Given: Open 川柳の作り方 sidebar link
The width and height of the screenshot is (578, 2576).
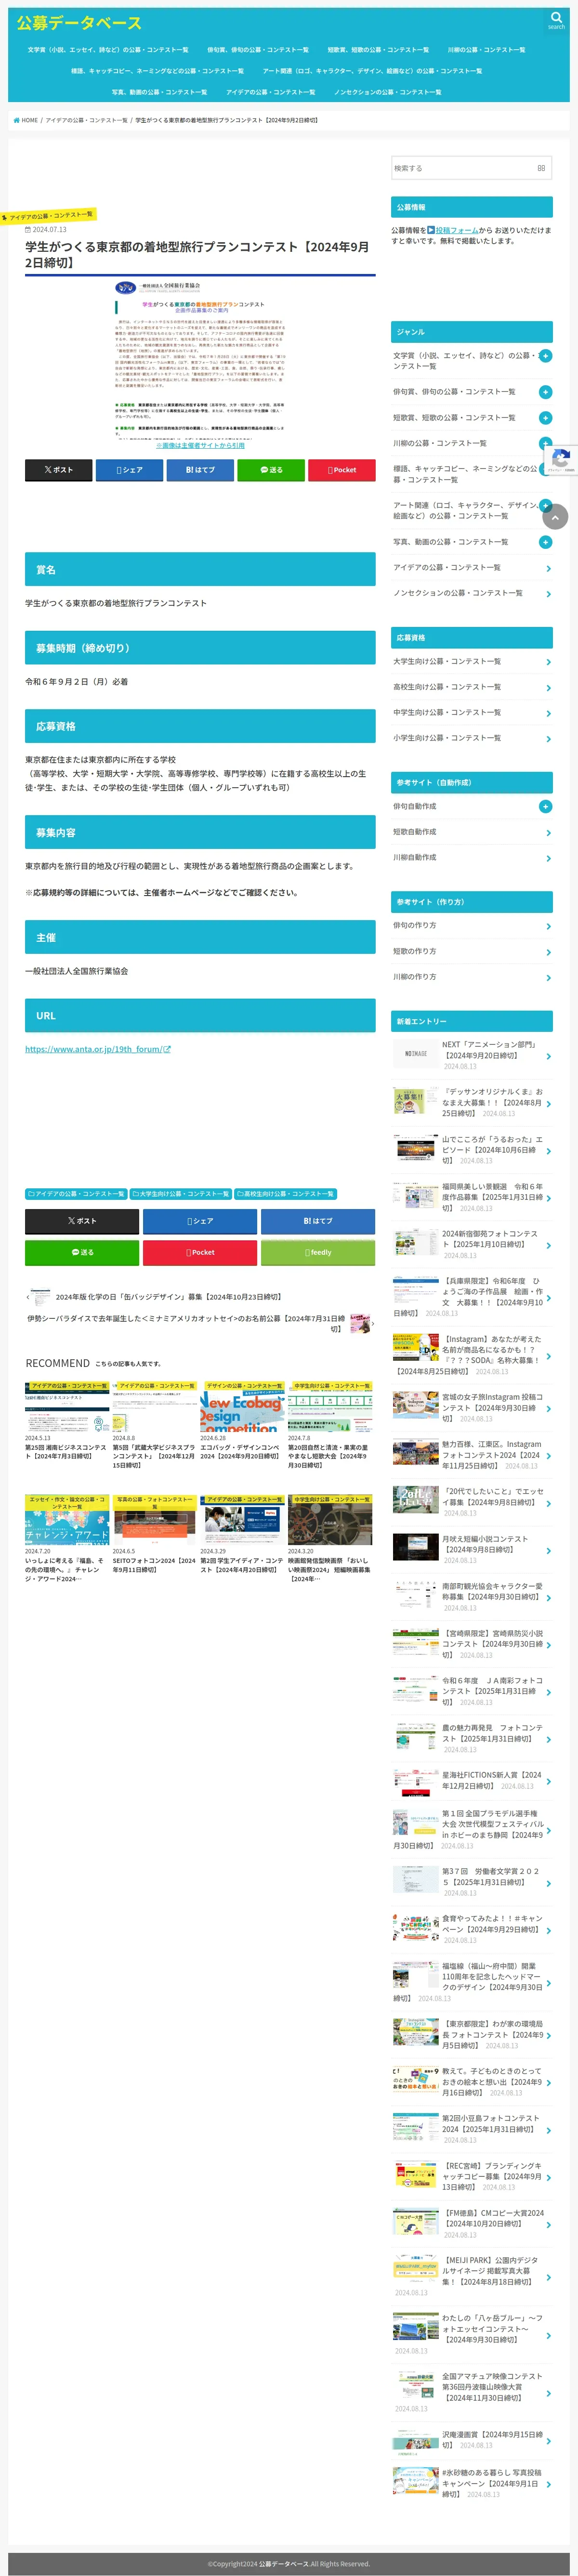Looking at the screenshot, I should coord(471,977).
